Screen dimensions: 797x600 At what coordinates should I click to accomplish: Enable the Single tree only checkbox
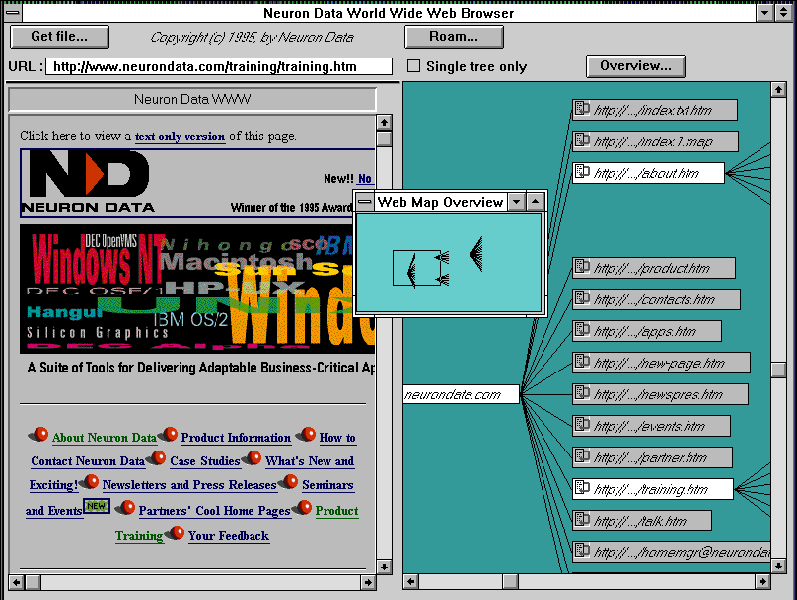[x=414, y=66]
